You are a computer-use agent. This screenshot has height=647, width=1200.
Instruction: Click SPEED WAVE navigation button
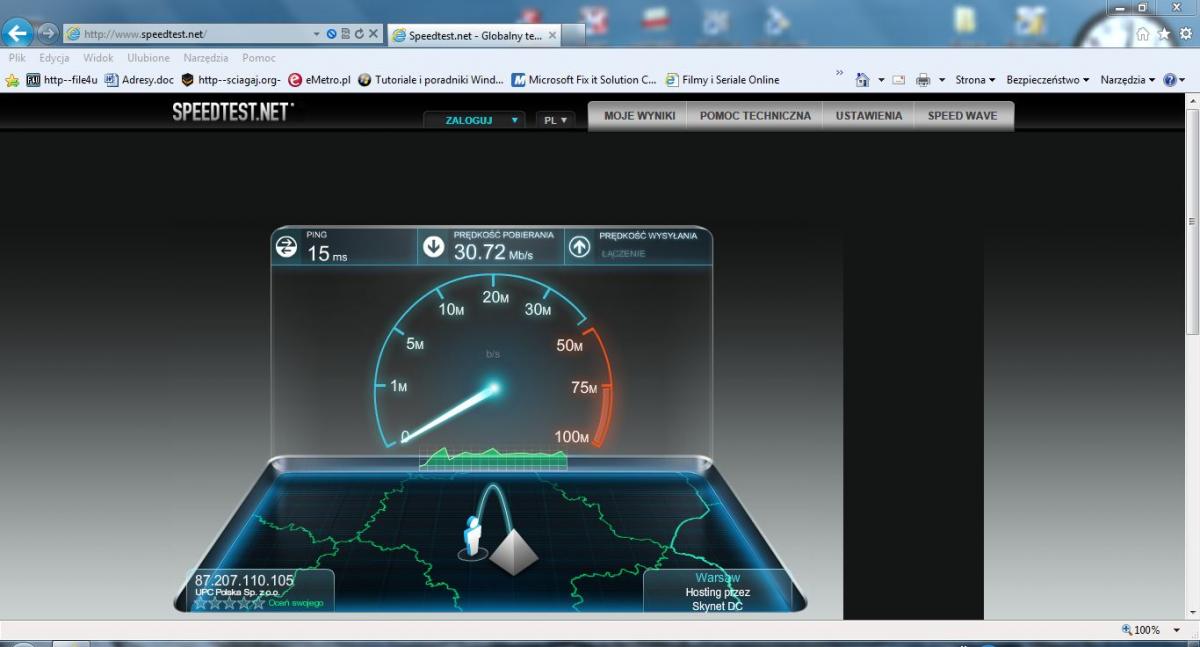(962, 116)
